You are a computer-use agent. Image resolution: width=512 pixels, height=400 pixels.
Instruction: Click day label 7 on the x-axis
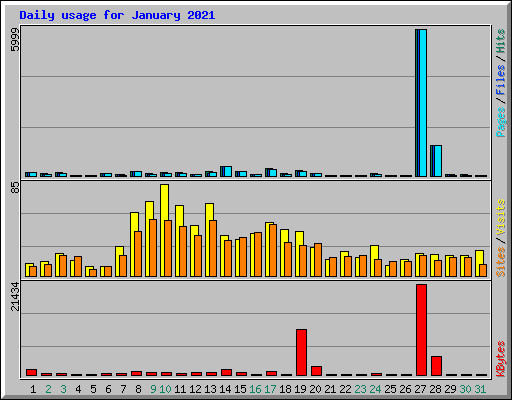(123, 389)
